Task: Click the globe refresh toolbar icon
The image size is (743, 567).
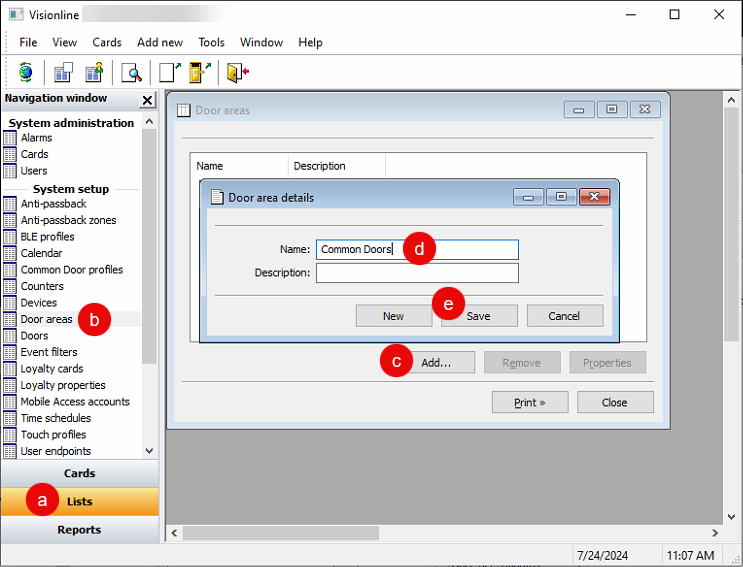Action: tap(26, 72)
